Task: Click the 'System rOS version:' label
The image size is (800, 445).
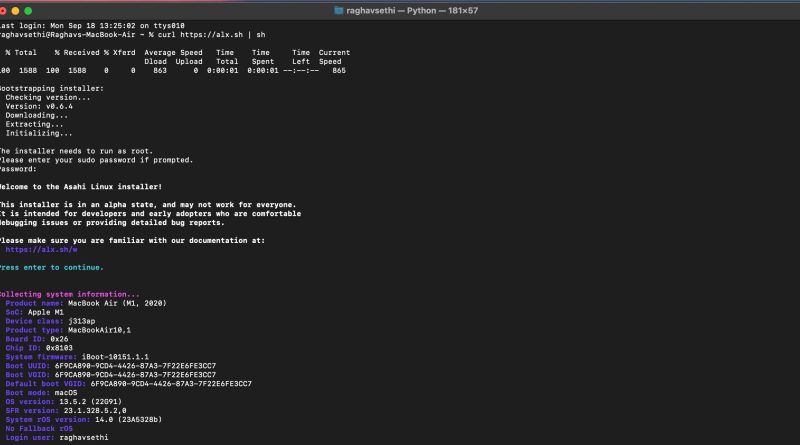Action: click(x=48, y=419)
